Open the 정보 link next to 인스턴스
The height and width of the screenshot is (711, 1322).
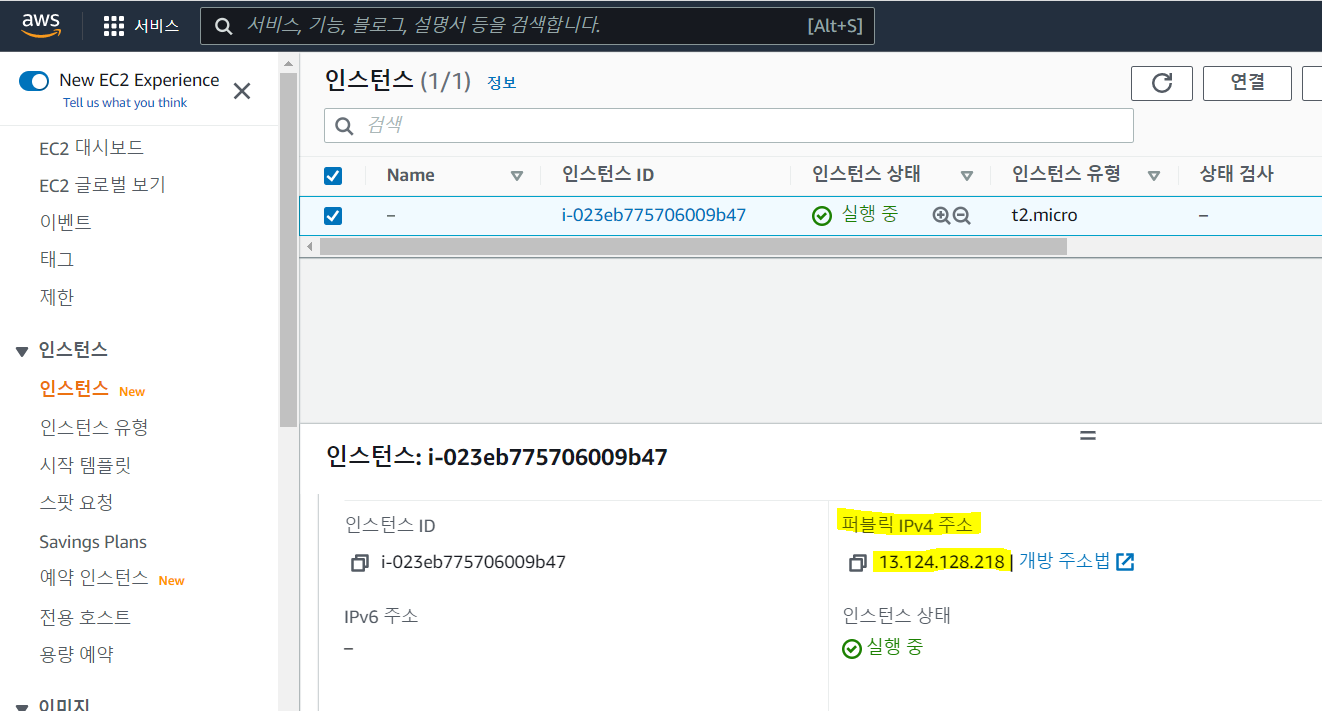pyautogui.click(x=502, y=83)
